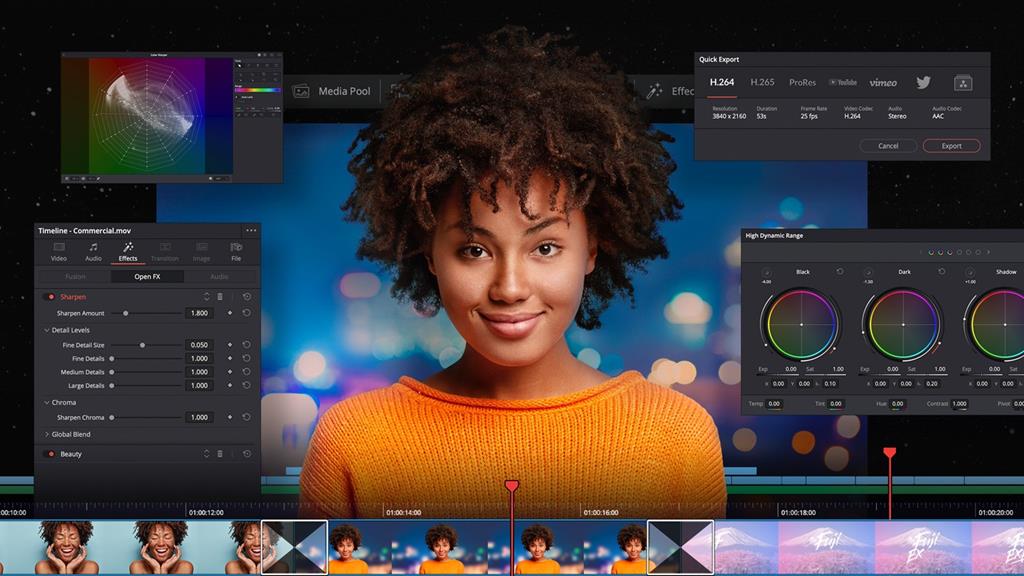Select the Vimeo export preset icon

(x=883, y=83)
